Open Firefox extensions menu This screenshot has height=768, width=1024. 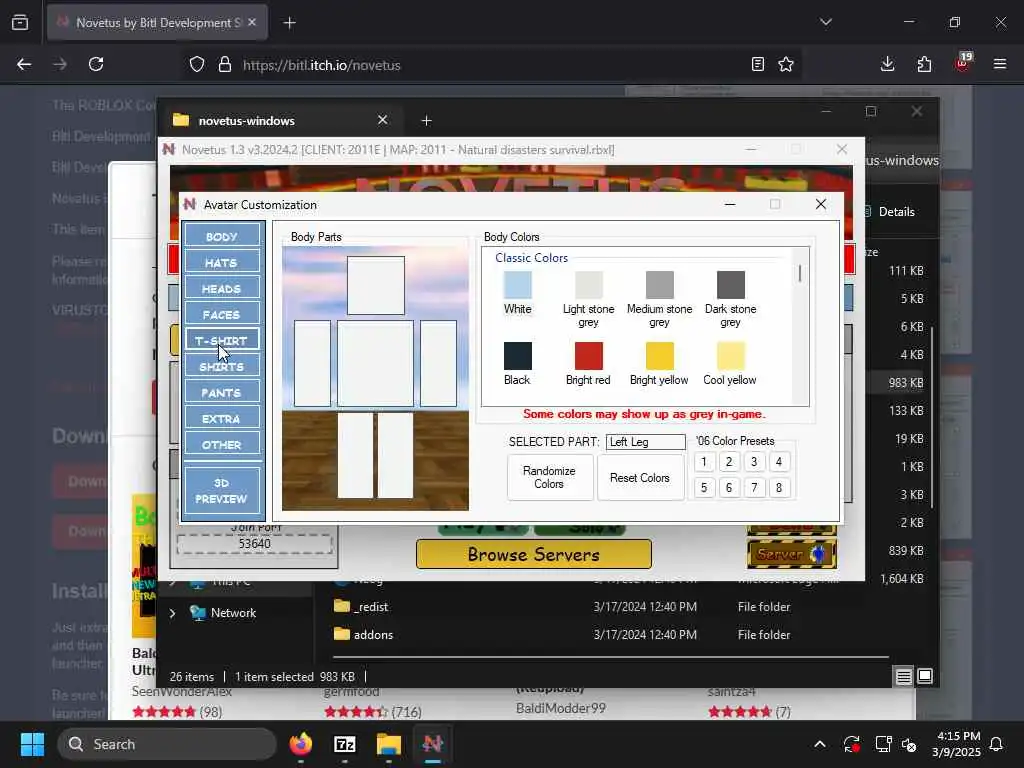click(x=924, y=64)
